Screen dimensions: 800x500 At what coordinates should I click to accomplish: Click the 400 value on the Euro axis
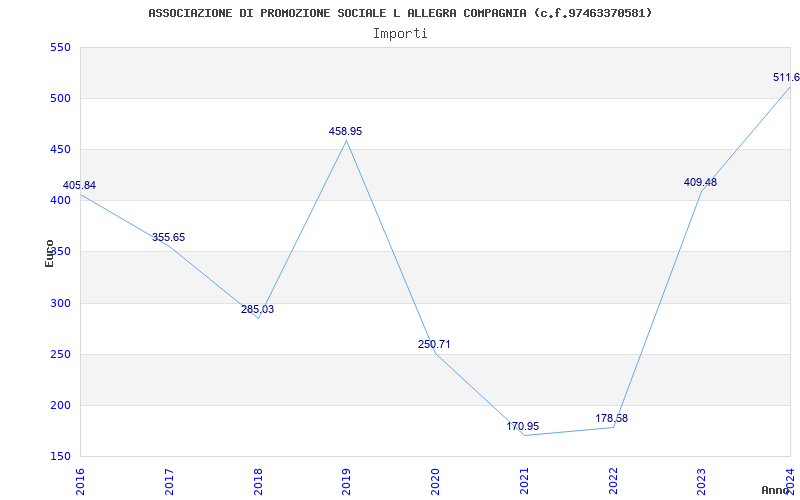[60, 201]
